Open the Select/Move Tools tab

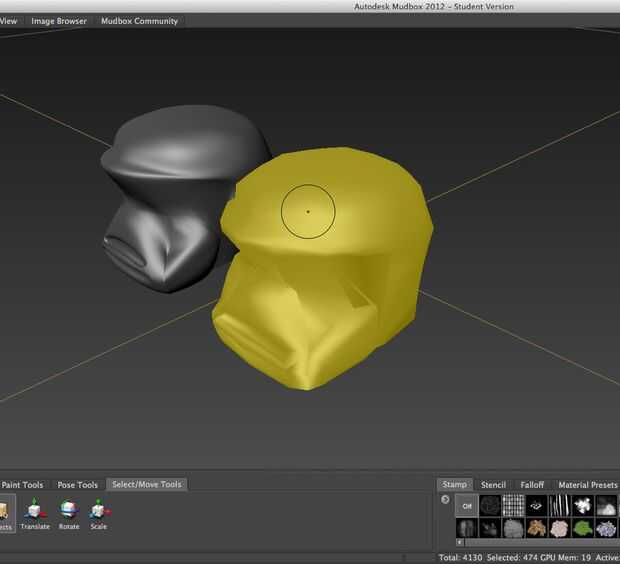[147, 485]
